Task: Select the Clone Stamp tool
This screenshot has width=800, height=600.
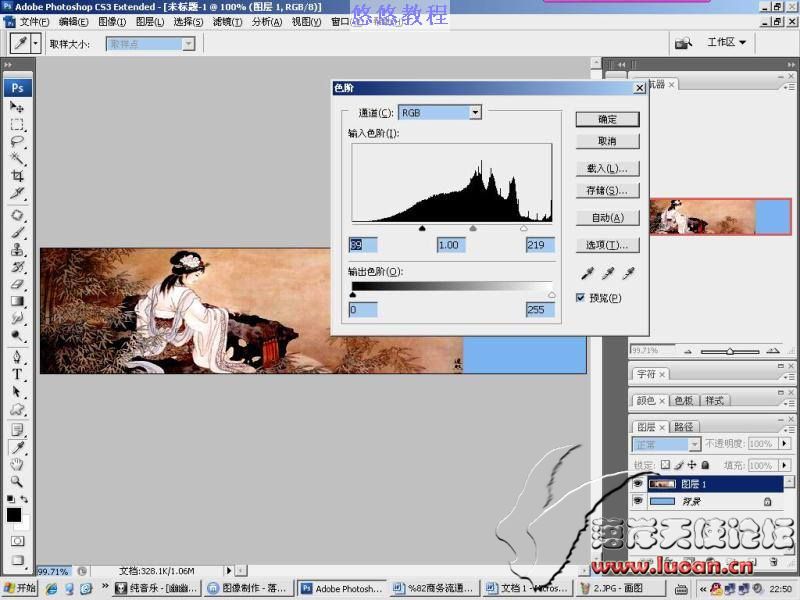Action: (x=17, y=249)
